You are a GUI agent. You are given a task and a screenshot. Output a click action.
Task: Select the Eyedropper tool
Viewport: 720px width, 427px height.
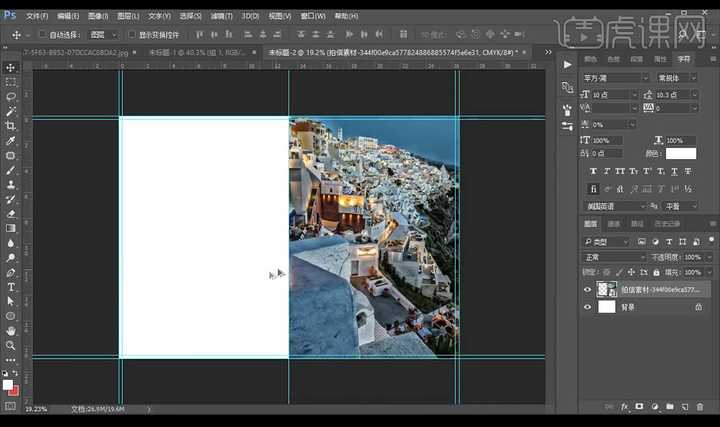click(x=11, y=140)
